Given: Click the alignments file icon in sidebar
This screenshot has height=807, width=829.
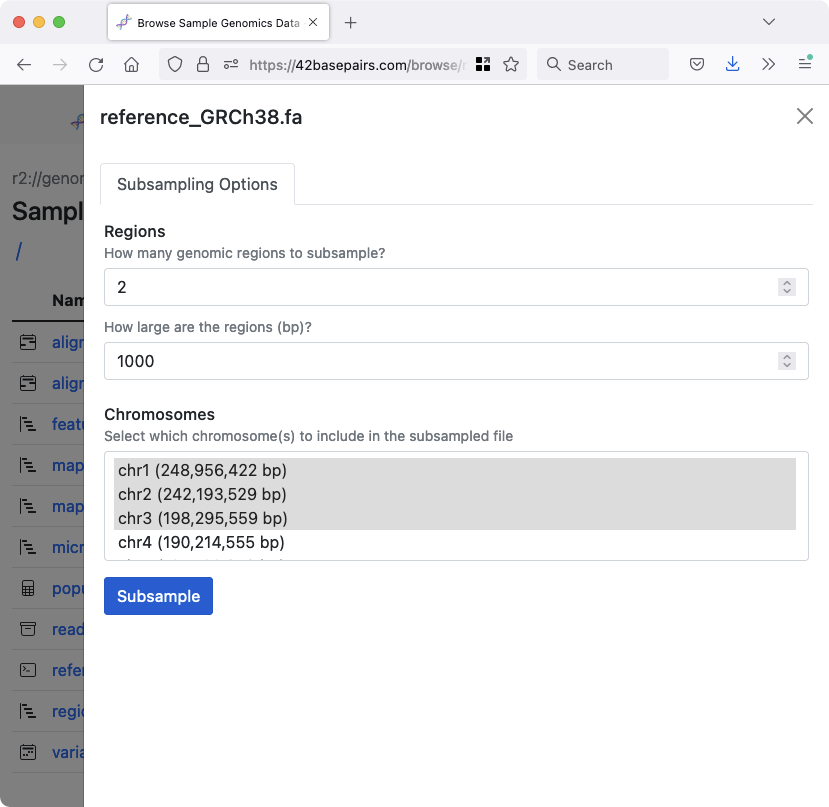Looking at the screenshot, I should [27, 342].
